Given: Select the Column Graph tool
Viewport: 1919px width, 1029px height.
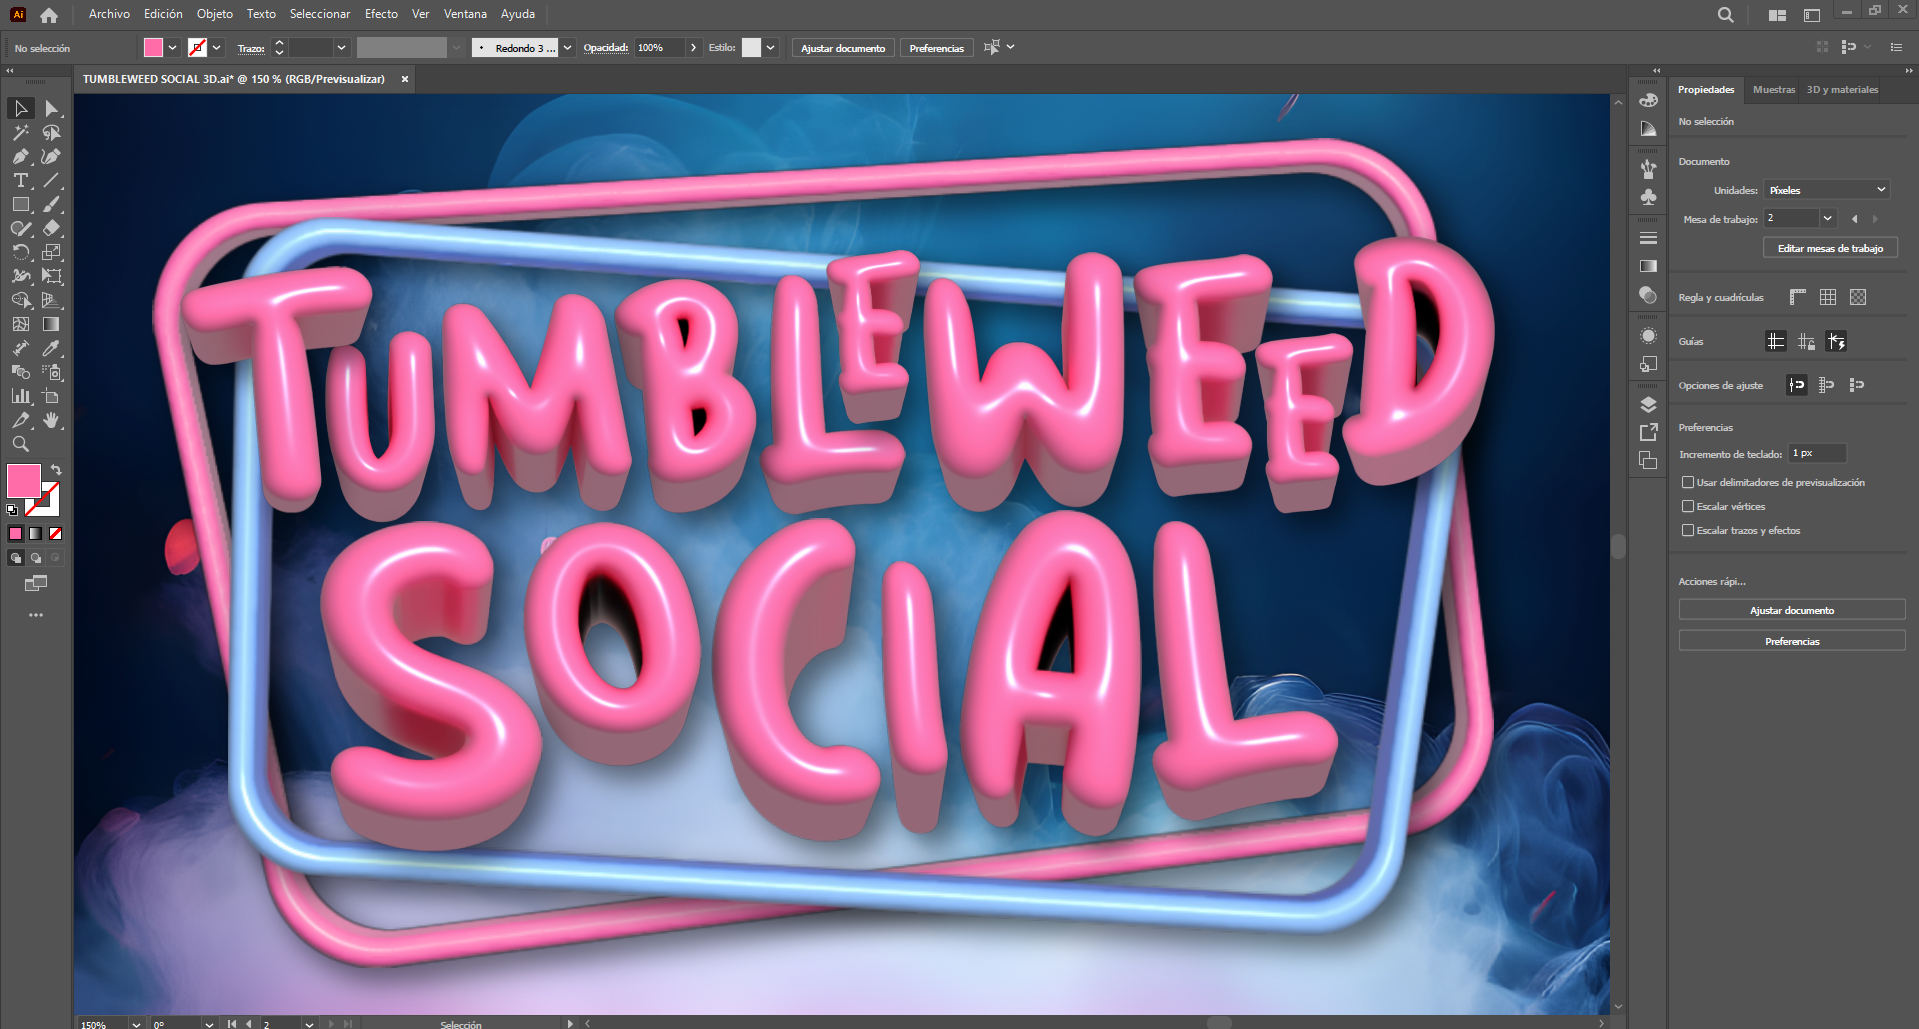Looking at the screenshot, I should [x=20, y=396].
